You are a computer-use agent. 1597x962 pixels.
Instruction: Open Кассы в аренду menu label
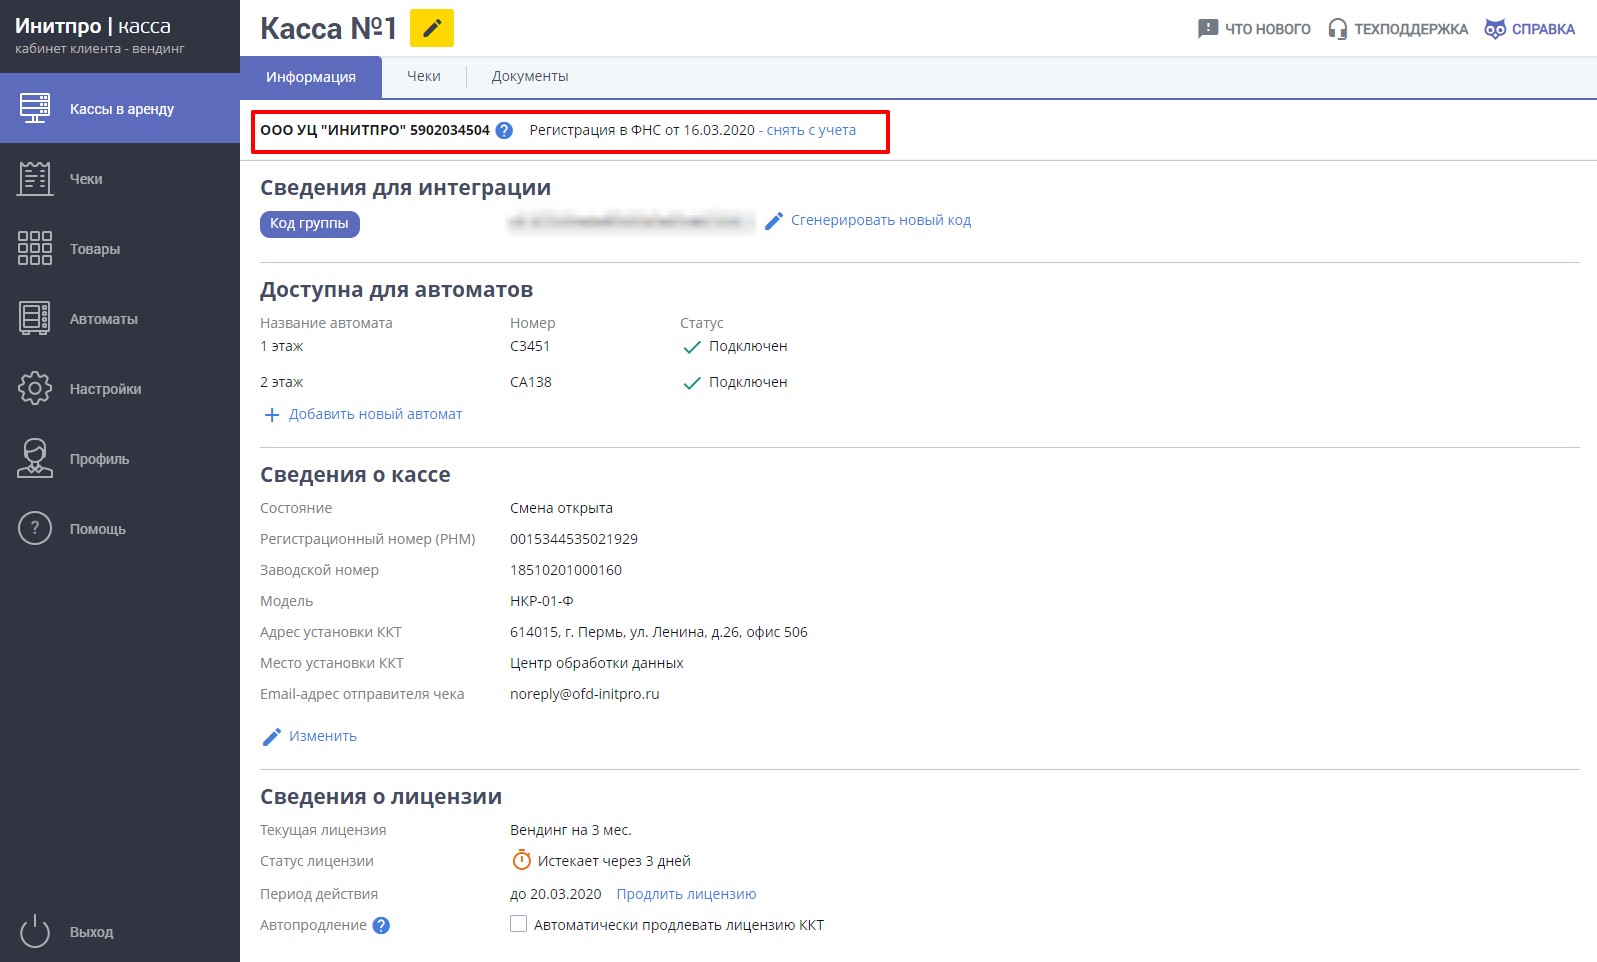click(x=122, y=109)
